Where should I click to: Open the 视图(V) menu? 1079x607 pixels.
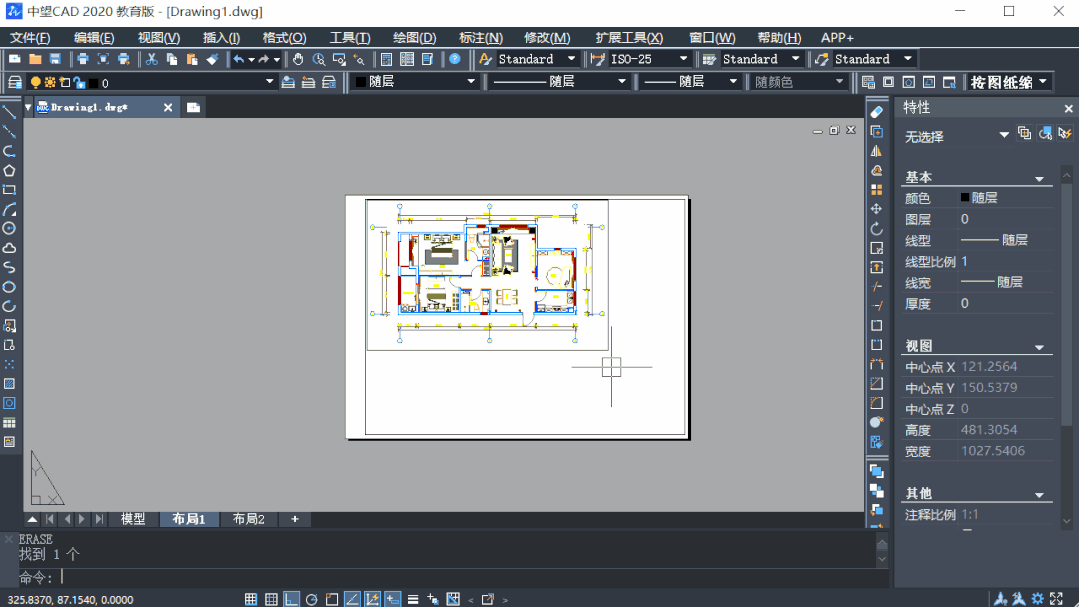159,38
